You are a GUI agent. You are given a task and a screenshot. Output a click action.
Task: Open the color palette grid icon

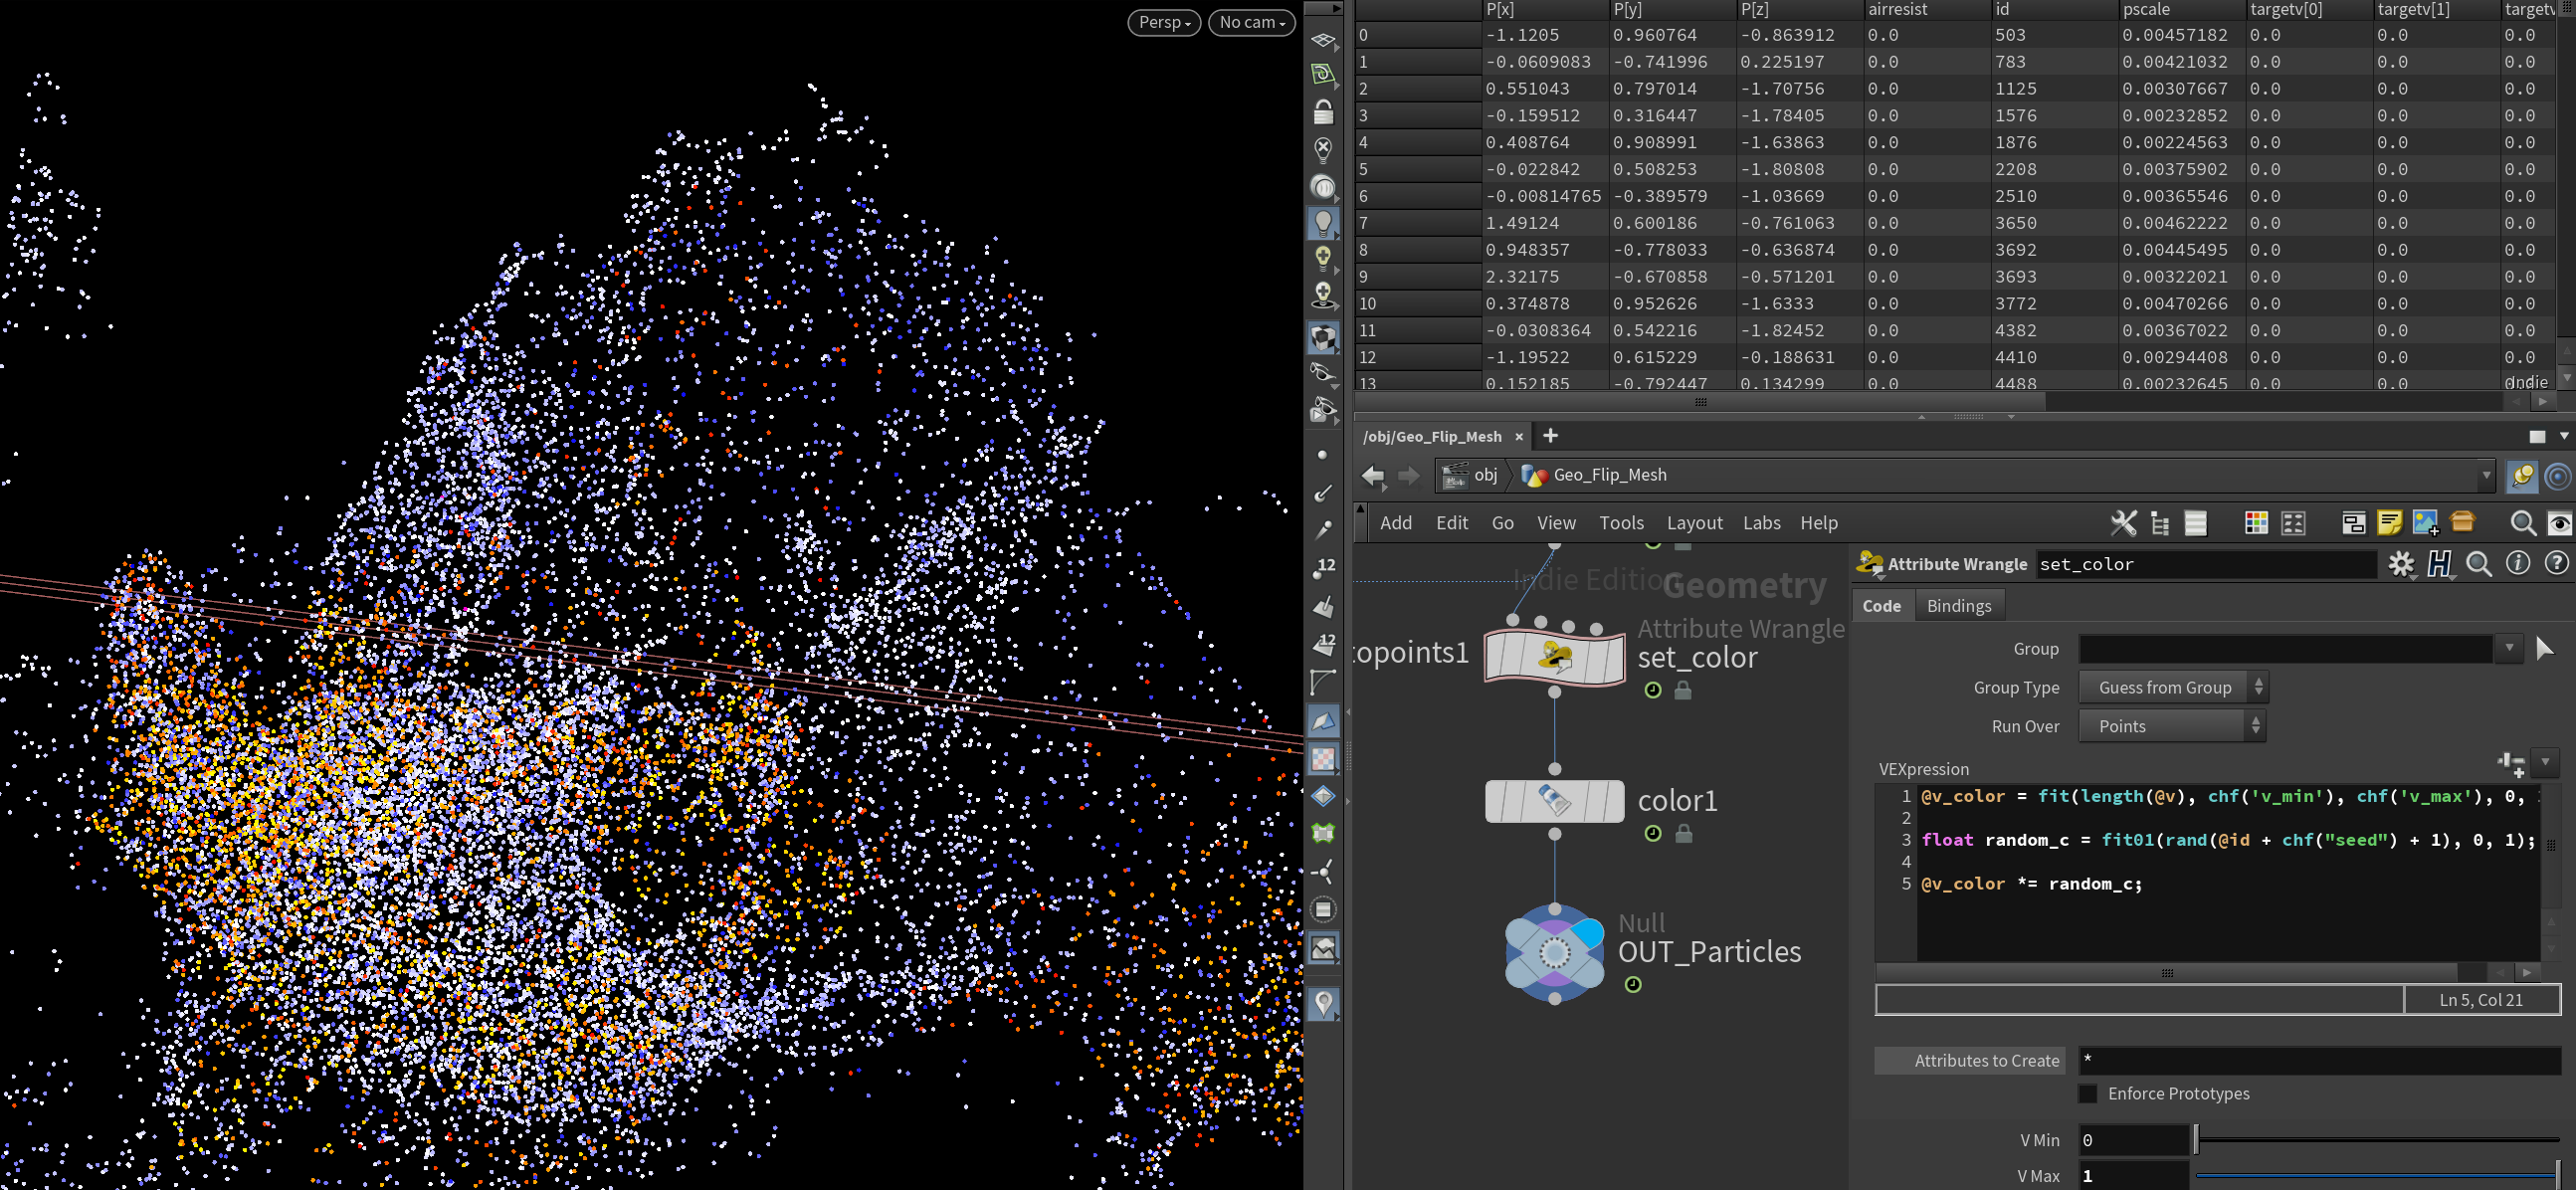click(x=2256, y=523)
